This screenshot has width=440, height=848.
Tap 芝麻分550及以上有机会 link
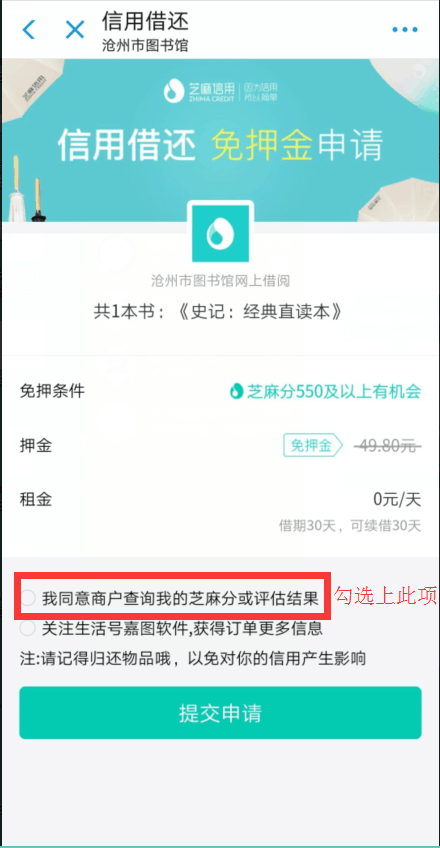(334, 391)
